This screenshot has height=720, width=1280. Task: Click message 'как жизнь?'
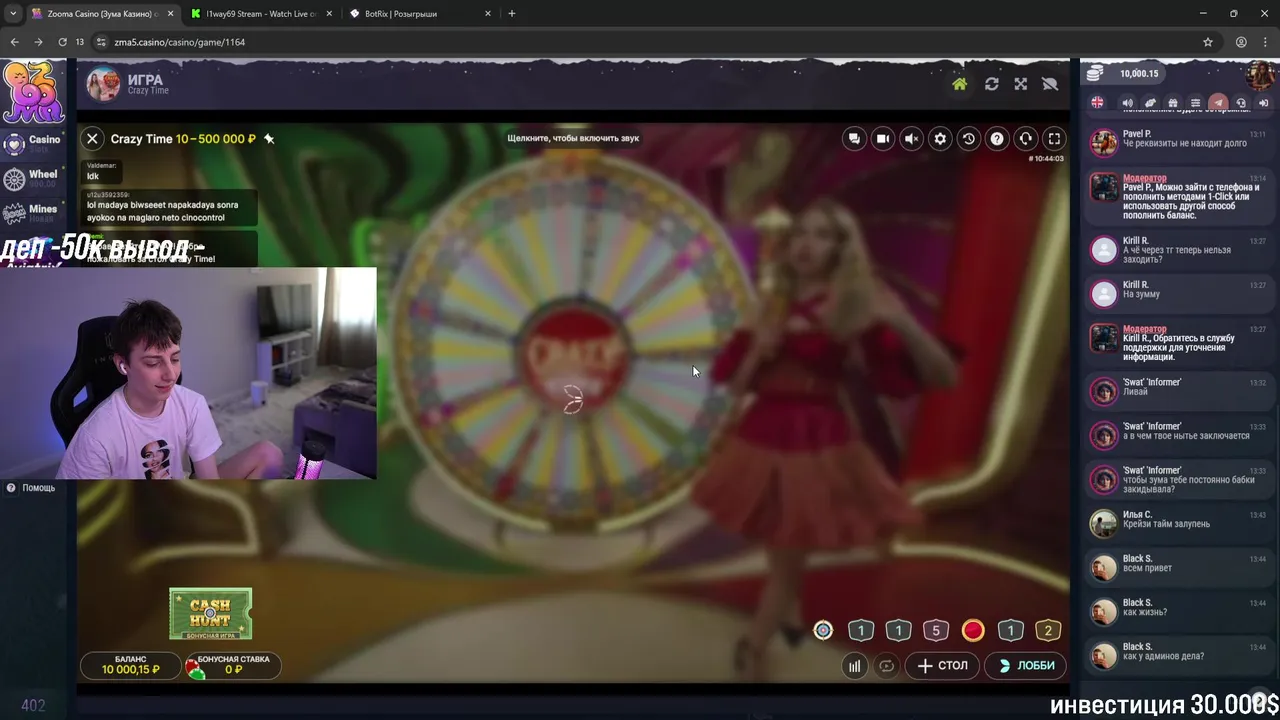pyautogui.click(x=1145, y=612)
